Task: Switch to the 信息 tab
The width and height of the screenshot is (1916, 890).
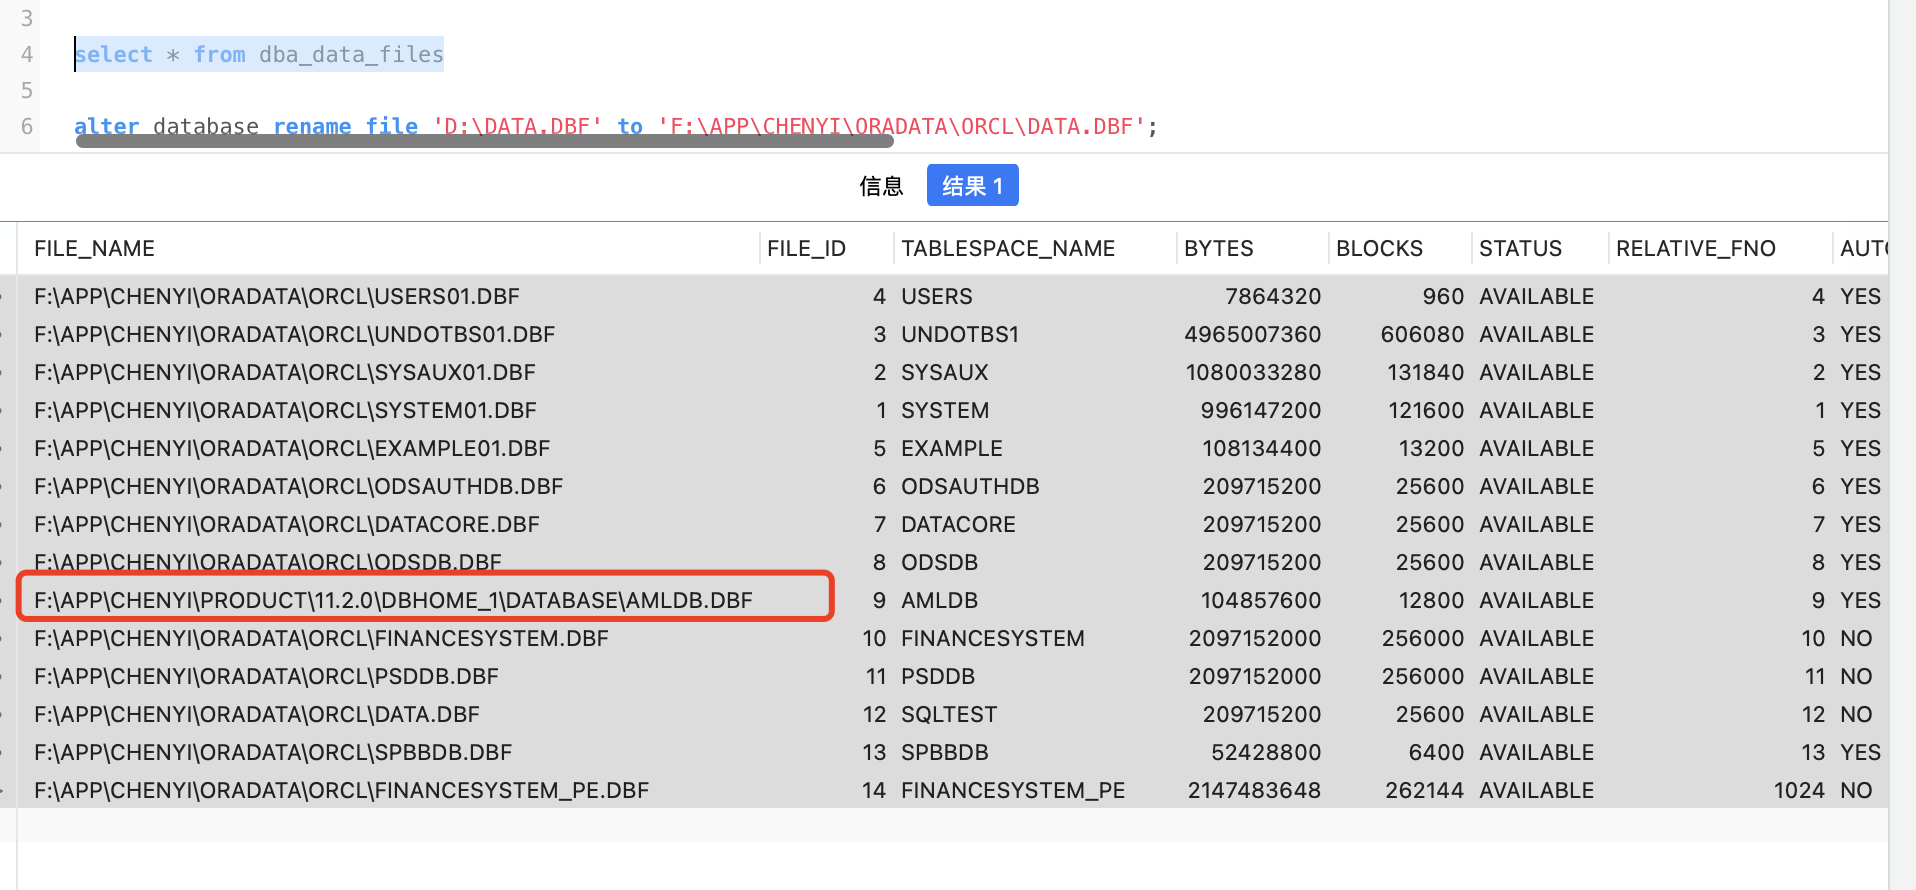Action: 880,186
